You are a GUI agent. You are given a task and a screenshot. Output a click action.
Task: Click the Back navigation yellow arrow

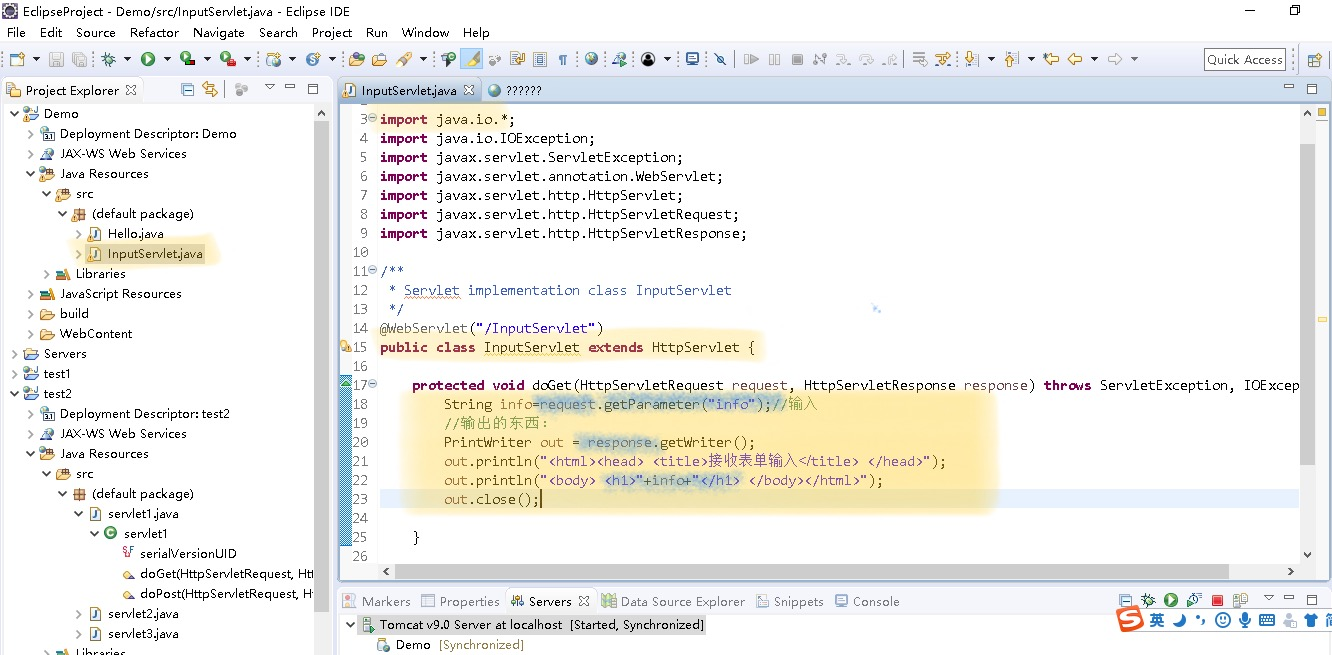(x=1075, y=59)
